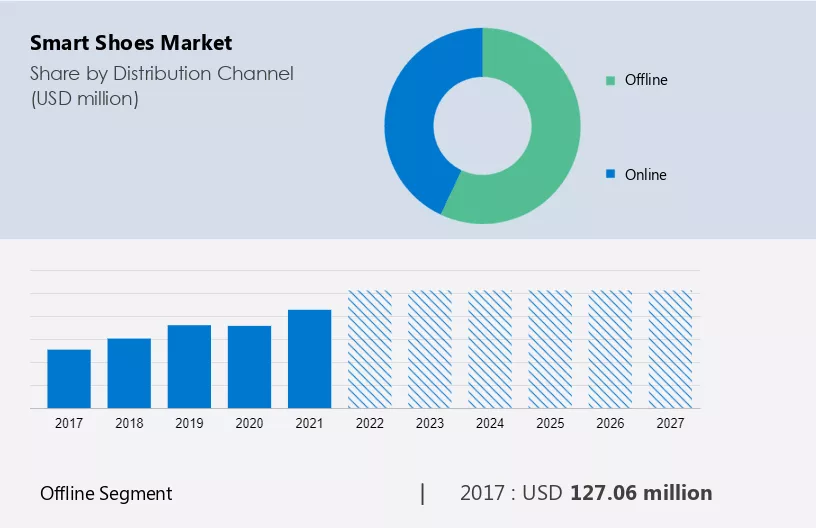Click the 2020 bar
The width and height of the screenshot is (816, 528).
click(x=249, y=367)
